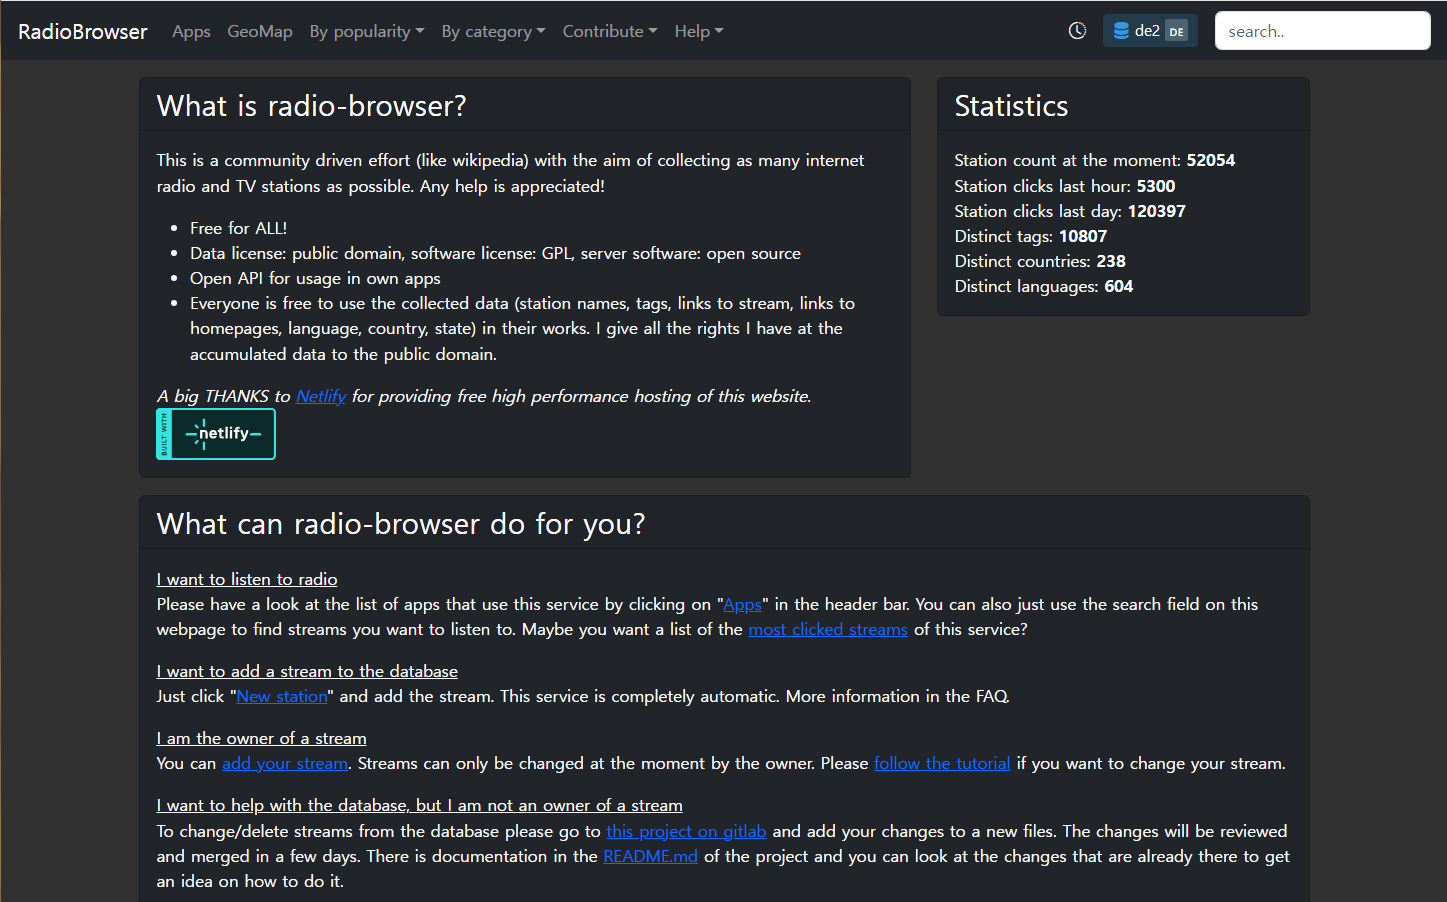Open the By category dropdown menu
Screen dimensions: 1447x902
[x=493, y=32]
